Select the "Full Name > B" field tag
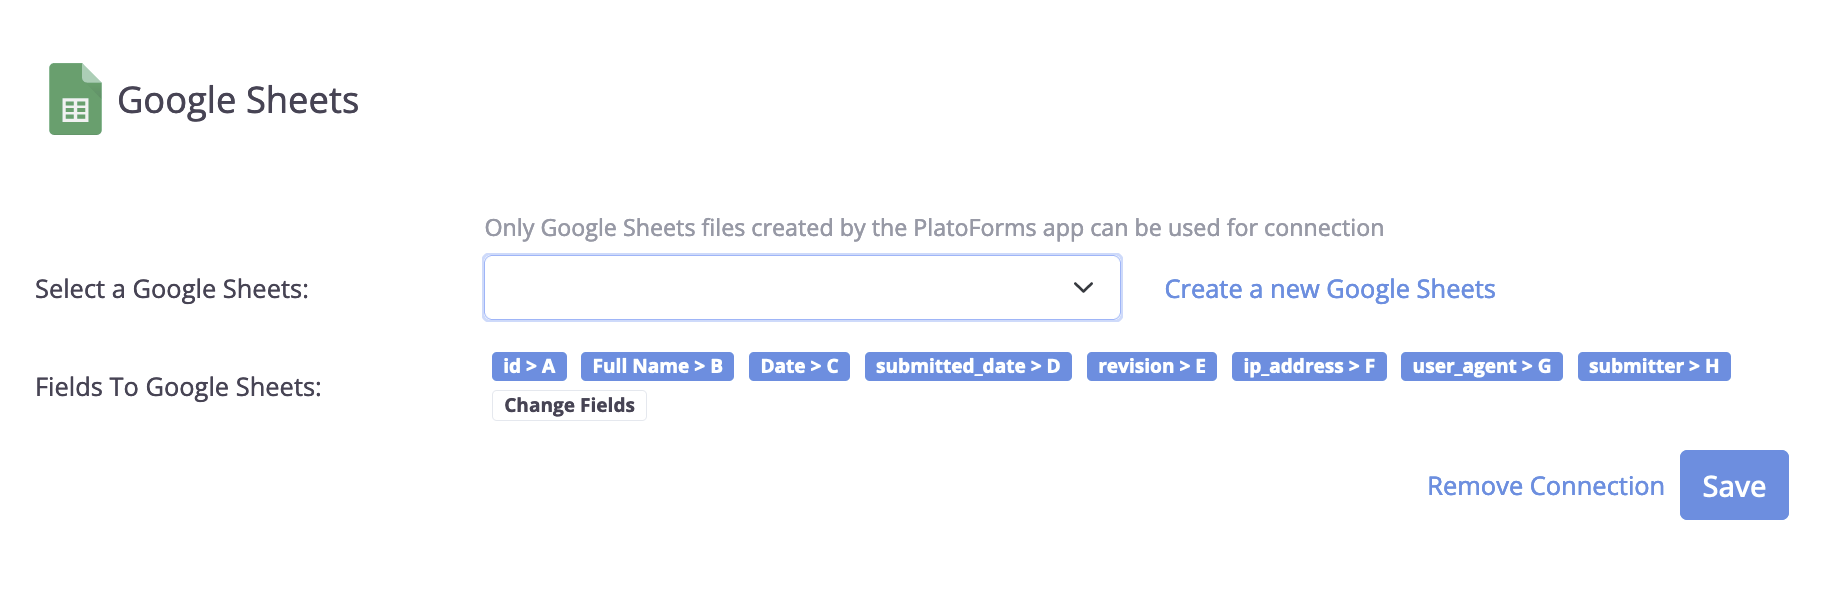 [657, 367]
